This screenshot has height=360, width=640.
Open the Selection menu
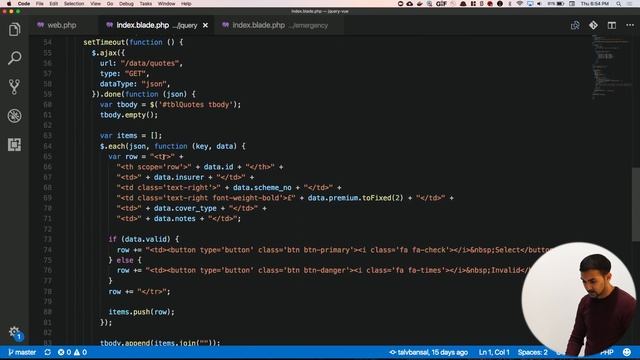[x=74, y=4]
